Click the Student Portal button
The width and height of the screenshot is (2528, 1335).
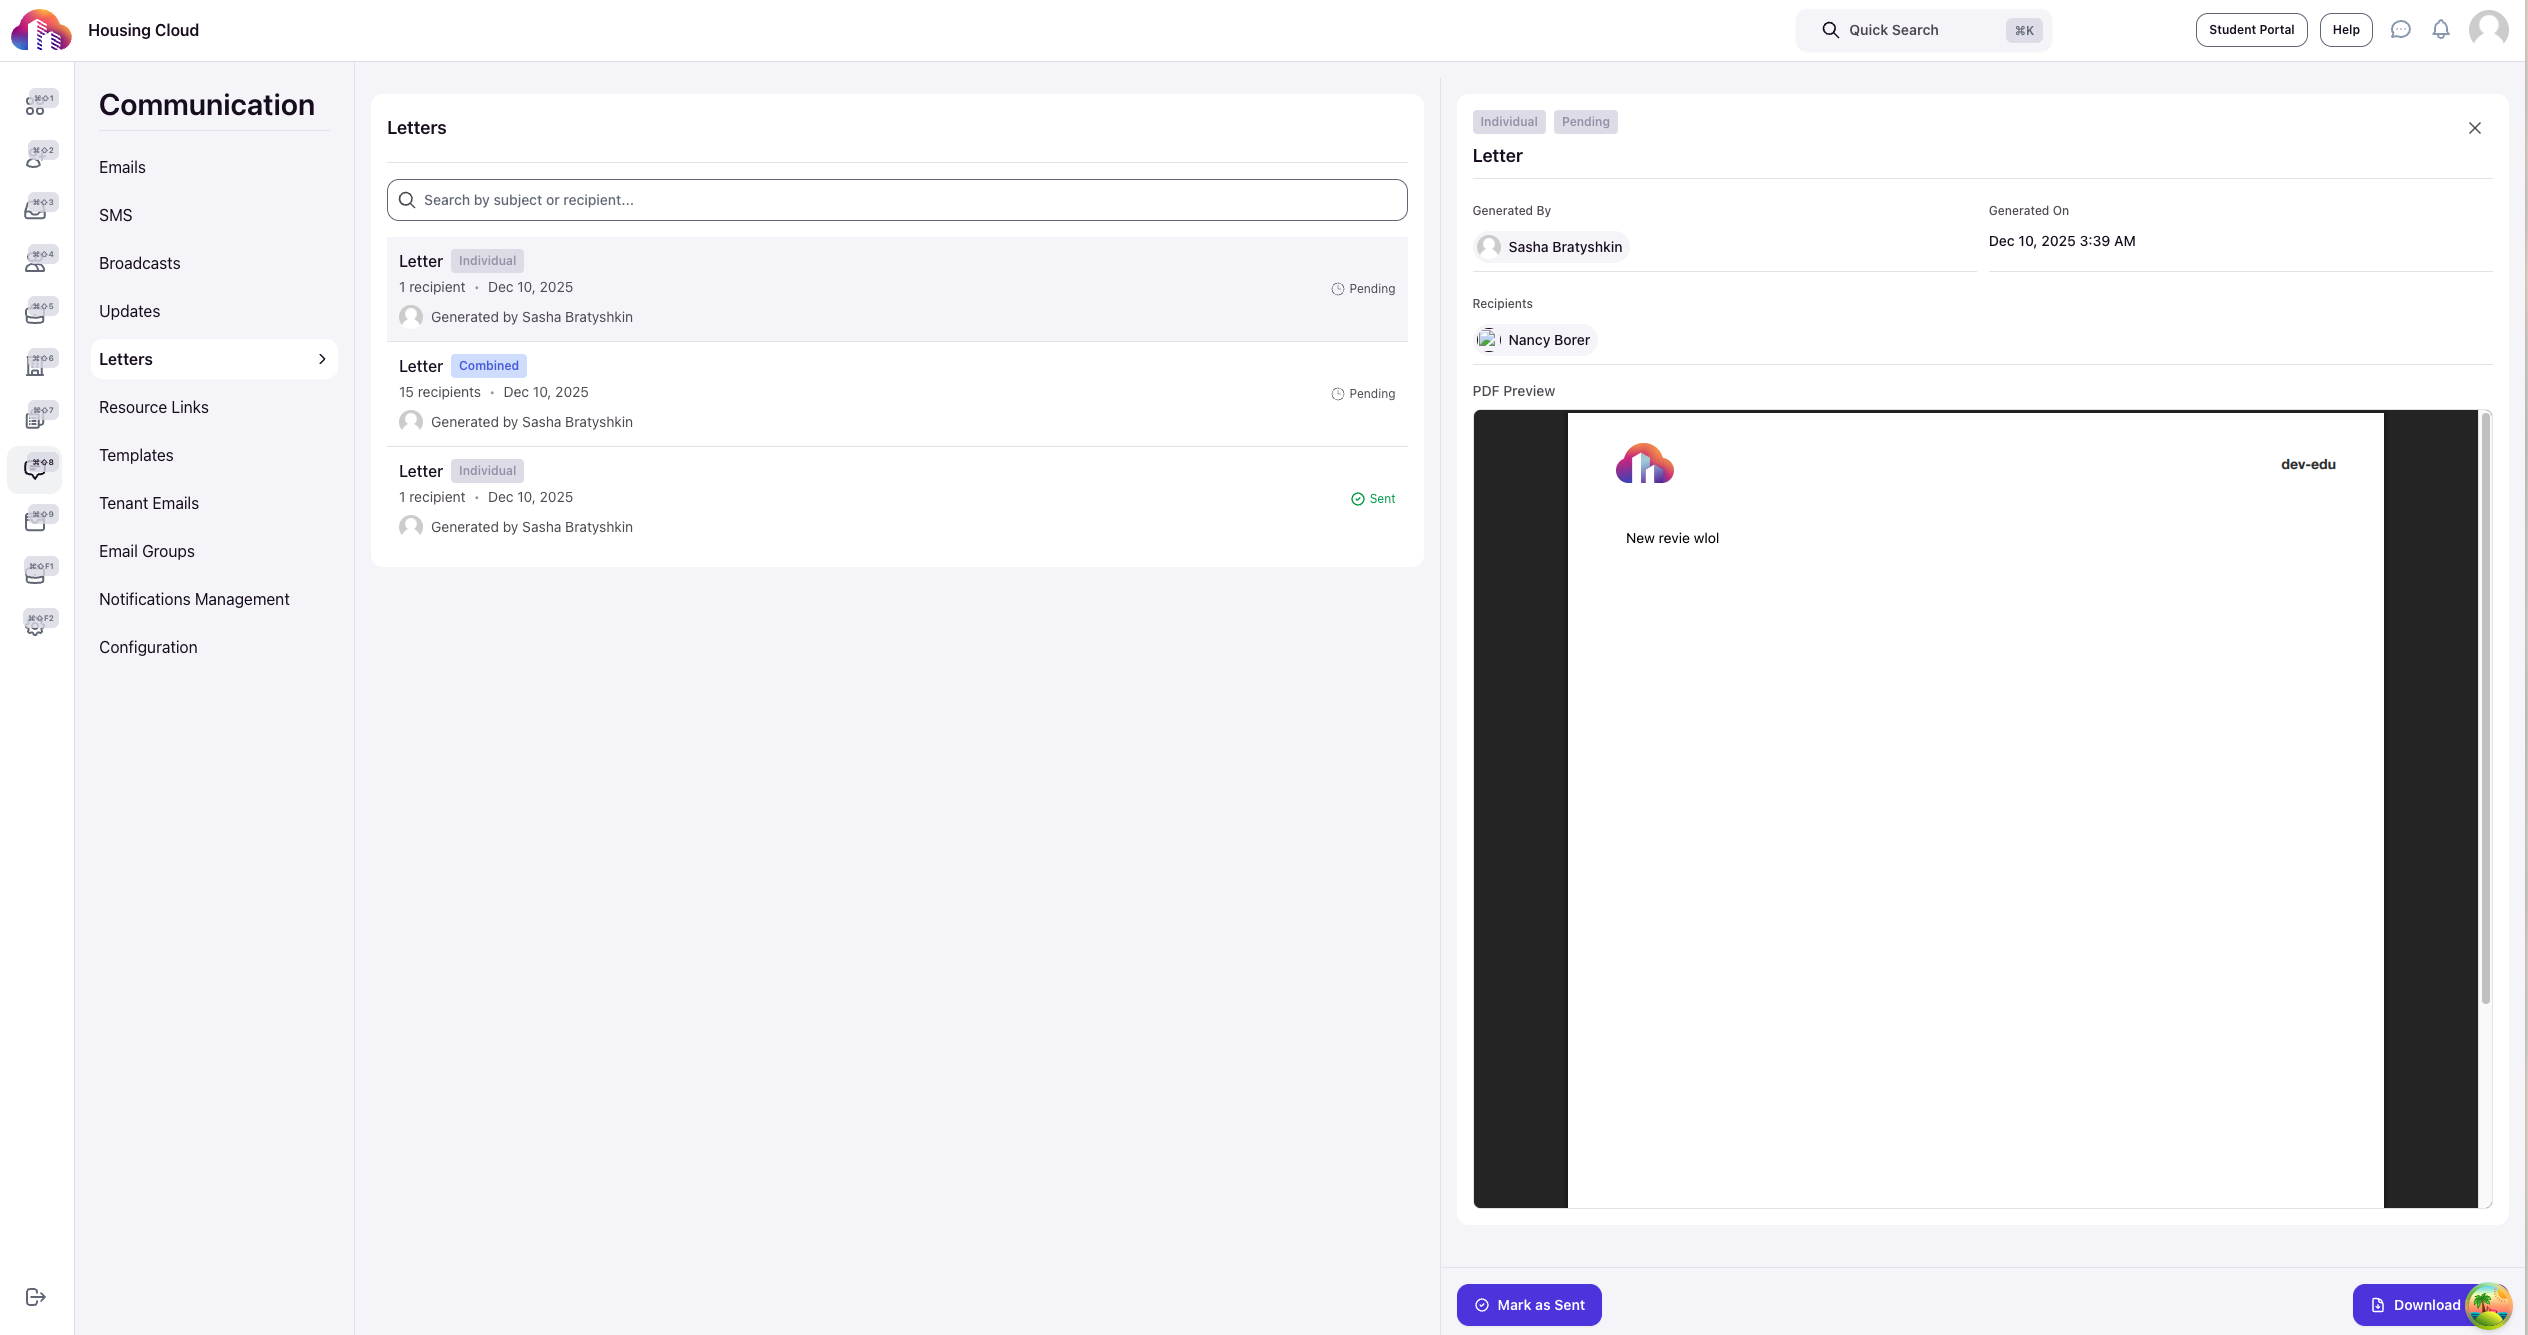coord(2251,30)
